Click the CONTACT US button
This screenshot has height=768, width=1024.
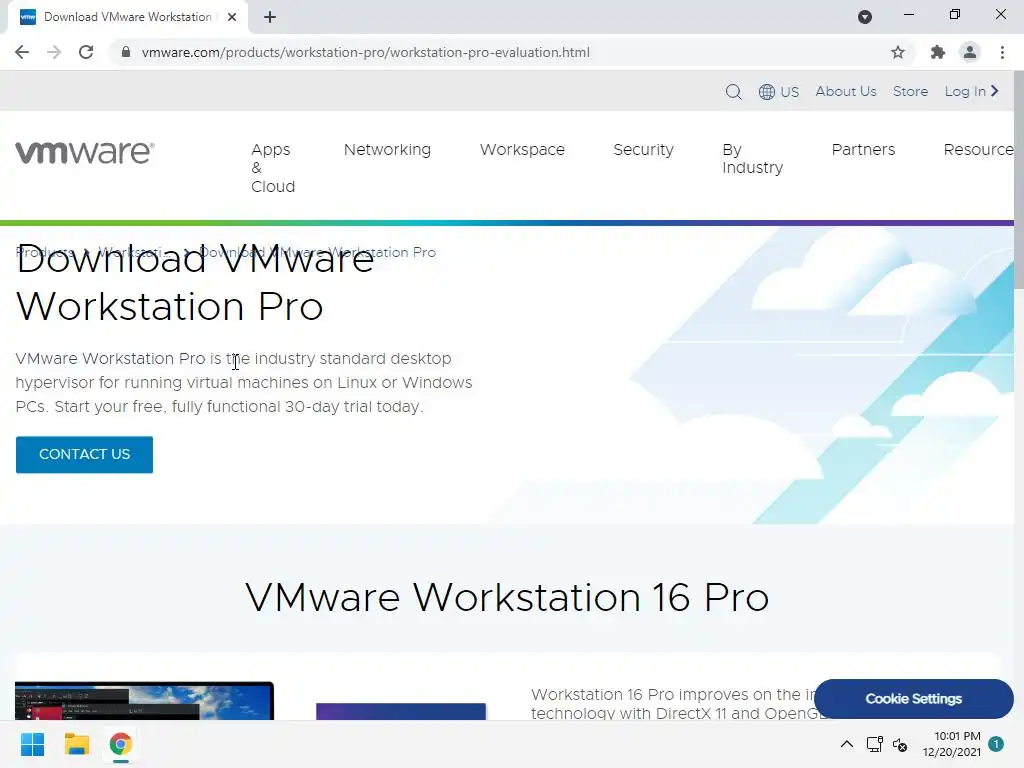[84, 455]
